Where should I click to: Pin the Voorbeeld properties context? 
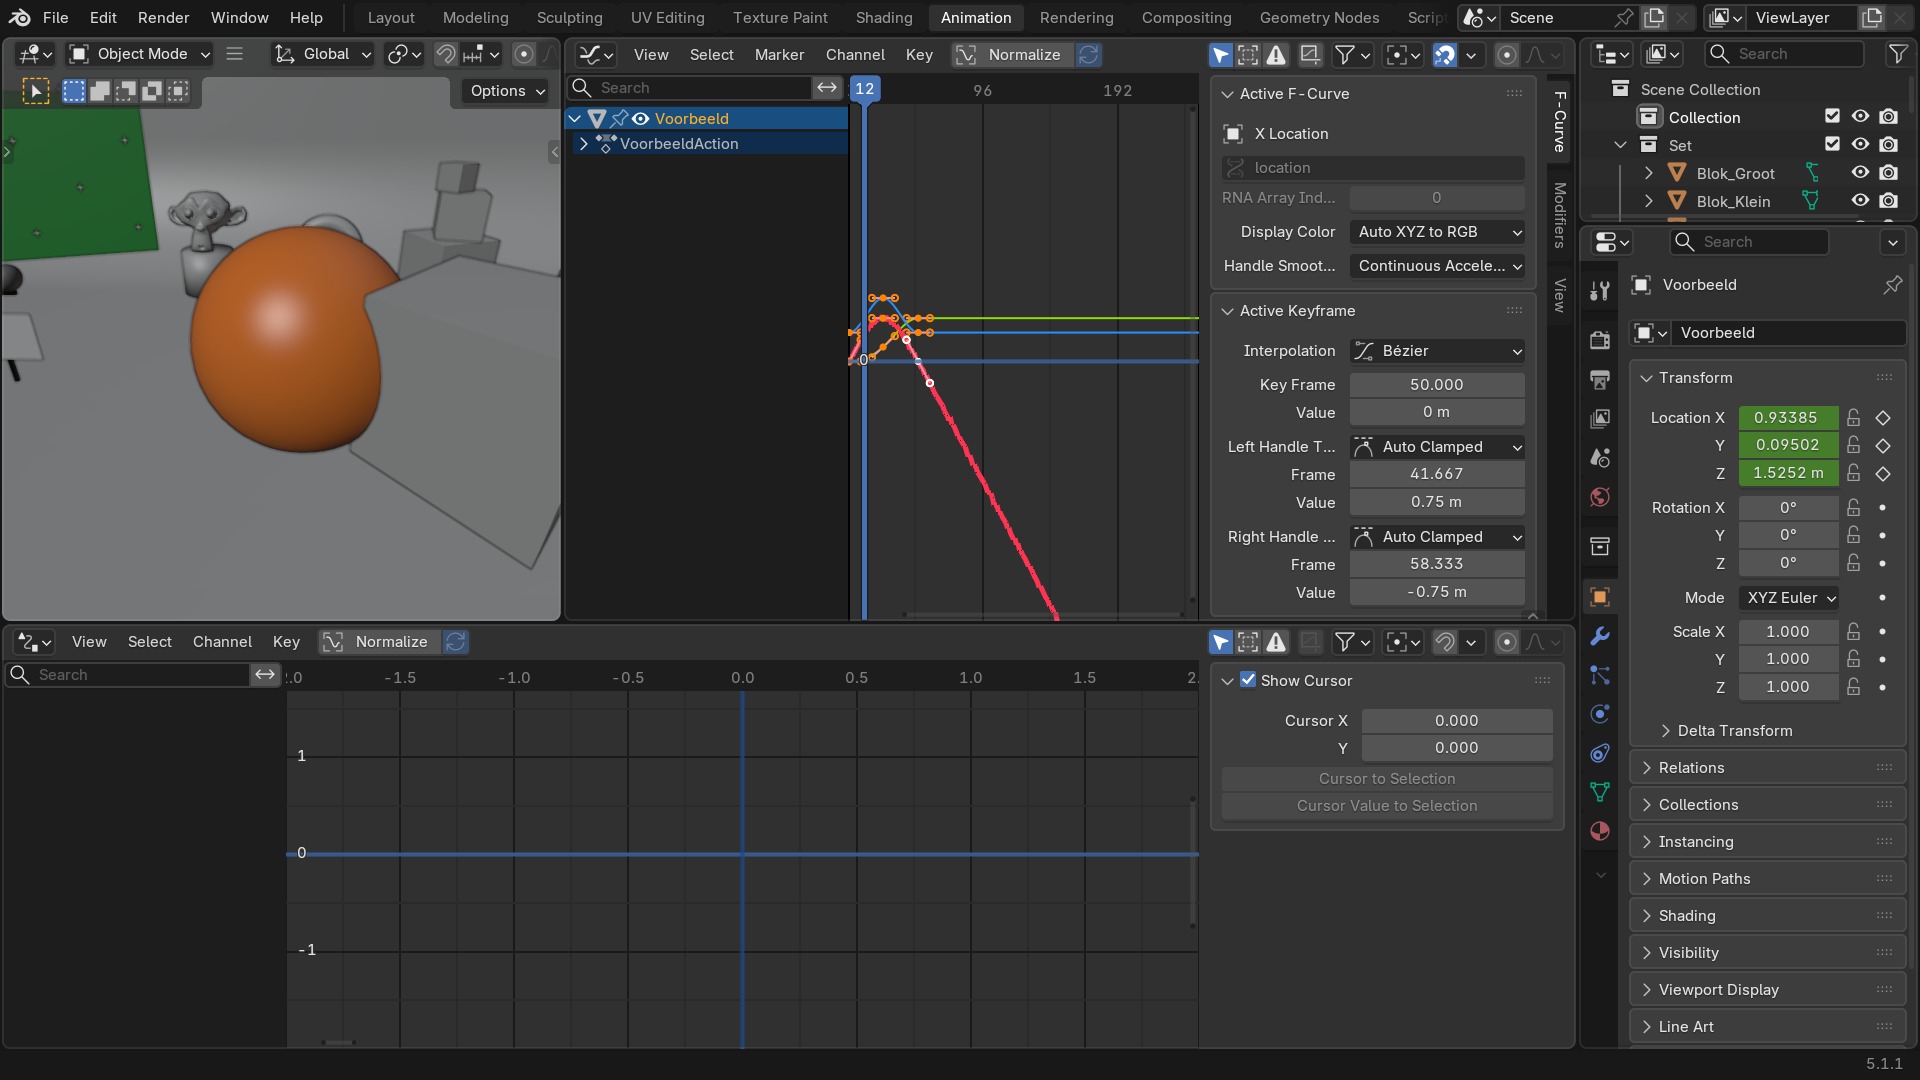(x=1892, y=285)
